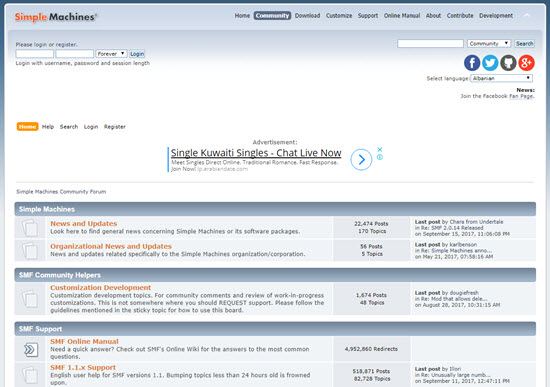Open last post Re: SMF 2.0.14 Released
Image resolution: width=550 pixels, height=387 pixels.
tap(452, 228)
